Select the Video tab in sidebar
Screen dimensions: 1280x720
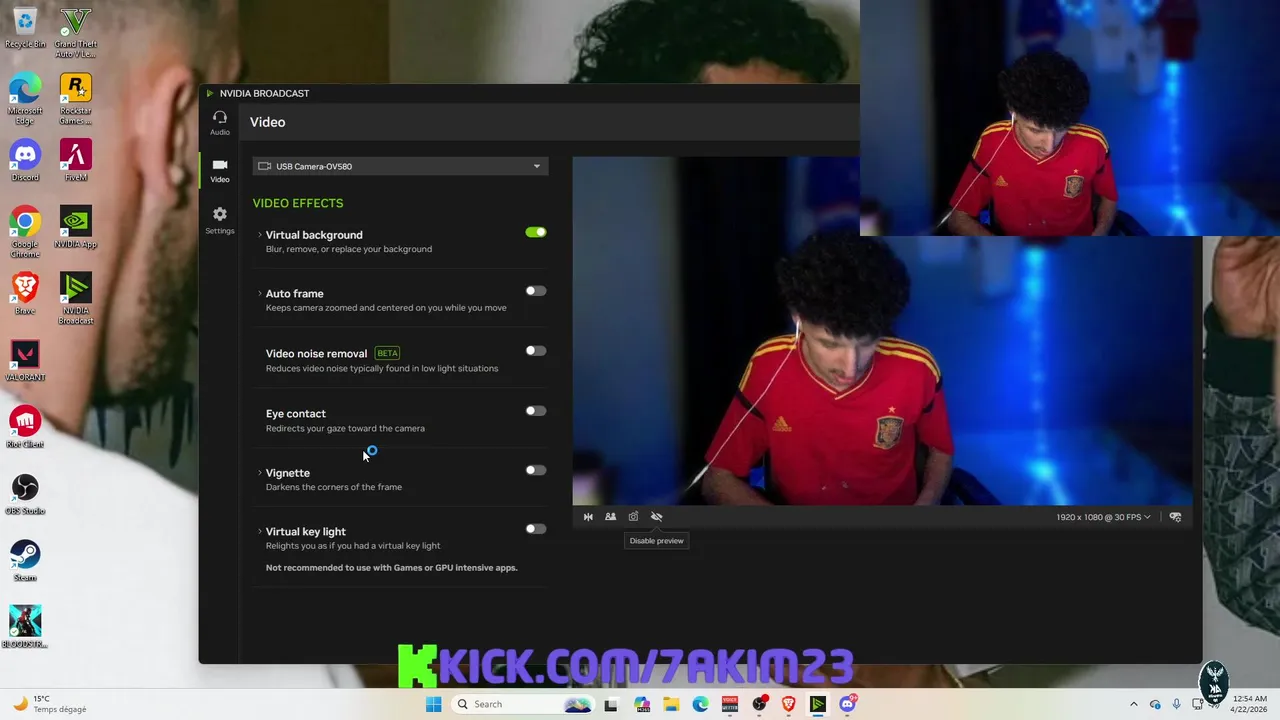click(220, 171)
